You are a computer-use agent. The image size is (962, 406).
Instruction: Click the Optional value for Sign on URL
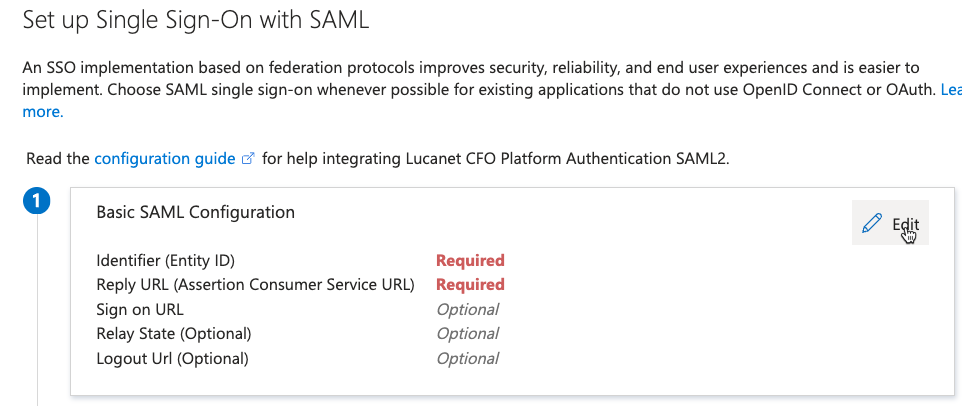coord(467,309)
